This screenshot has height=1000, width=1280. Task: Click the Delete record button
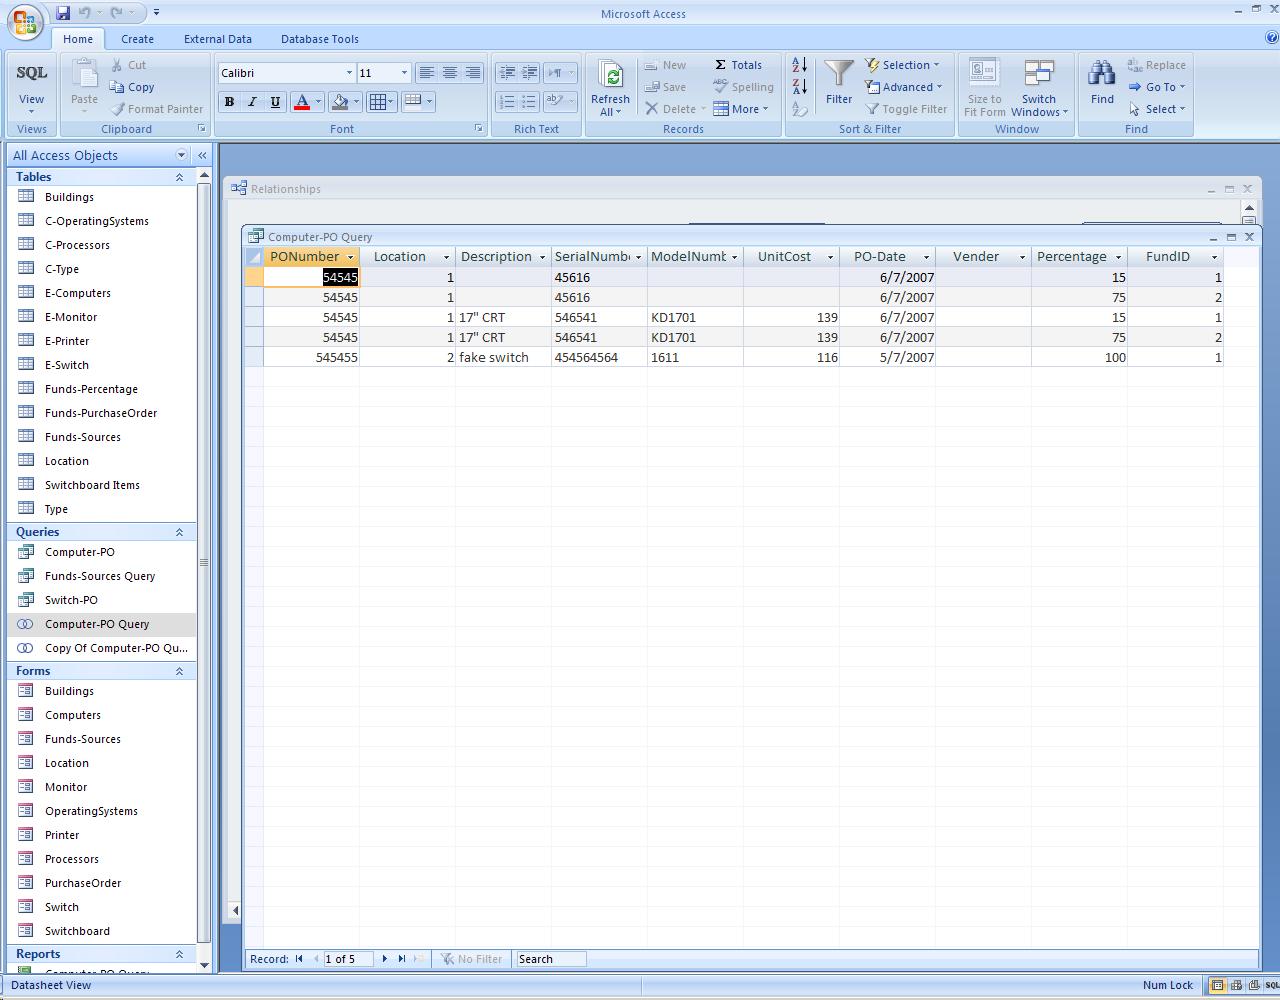click(x=675, y=109)
